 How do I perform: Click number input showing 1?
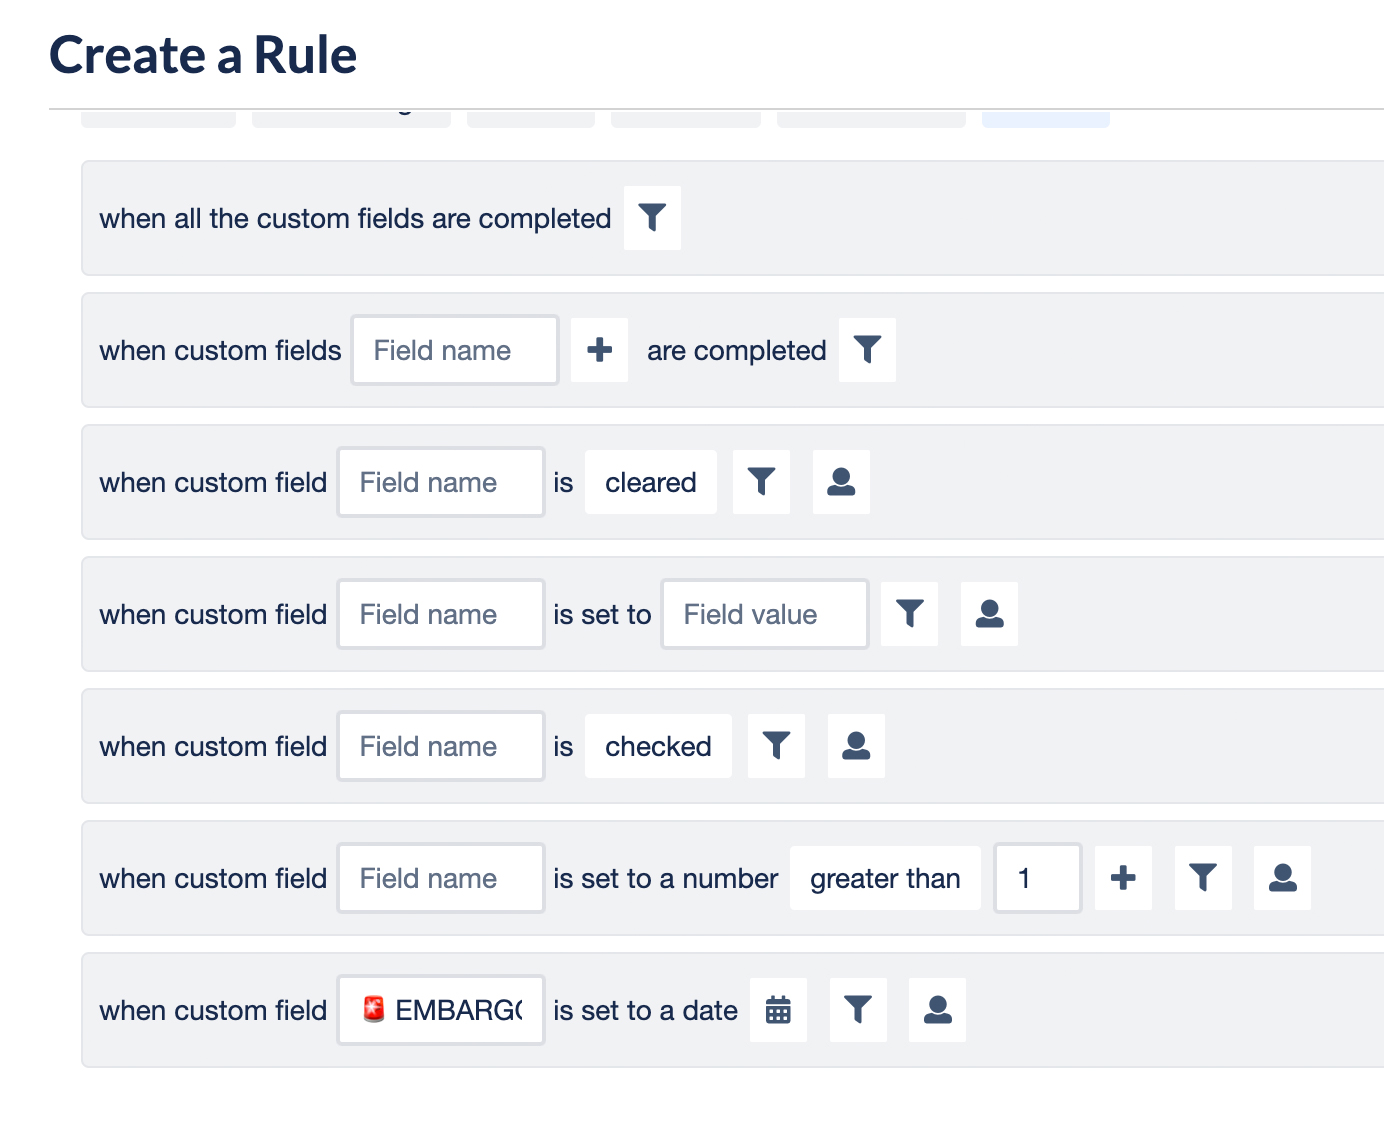tap(1038, 878)
